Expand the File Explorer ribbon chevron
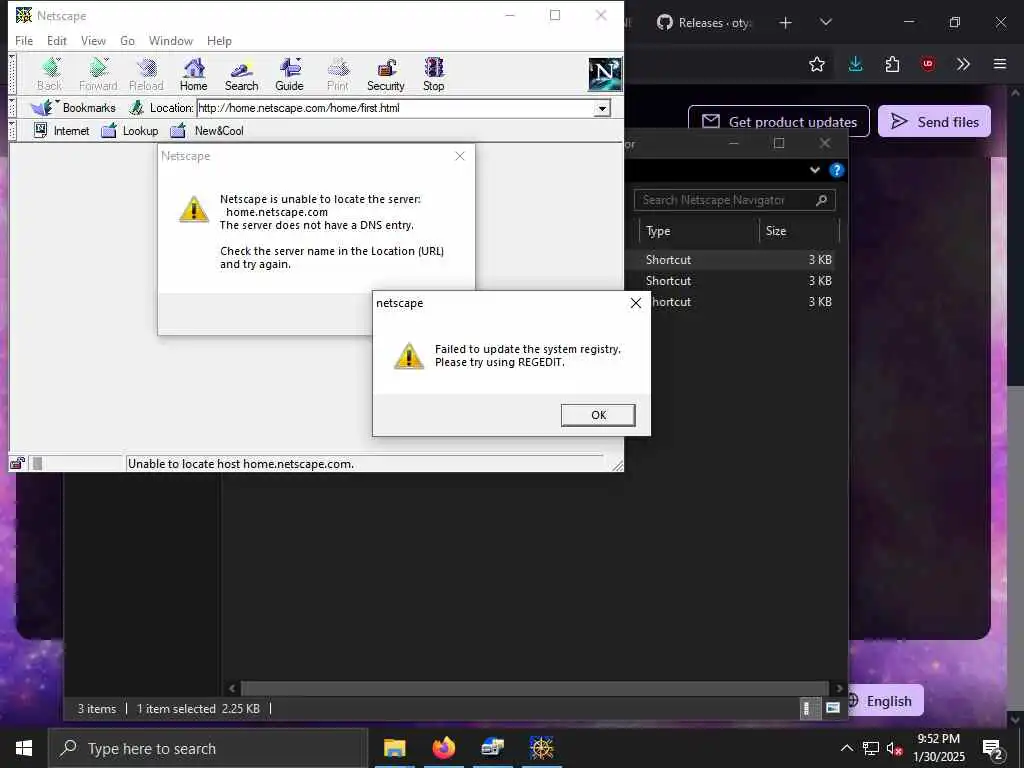Viewport: 1024px width, 768px height. pos(815,170)
